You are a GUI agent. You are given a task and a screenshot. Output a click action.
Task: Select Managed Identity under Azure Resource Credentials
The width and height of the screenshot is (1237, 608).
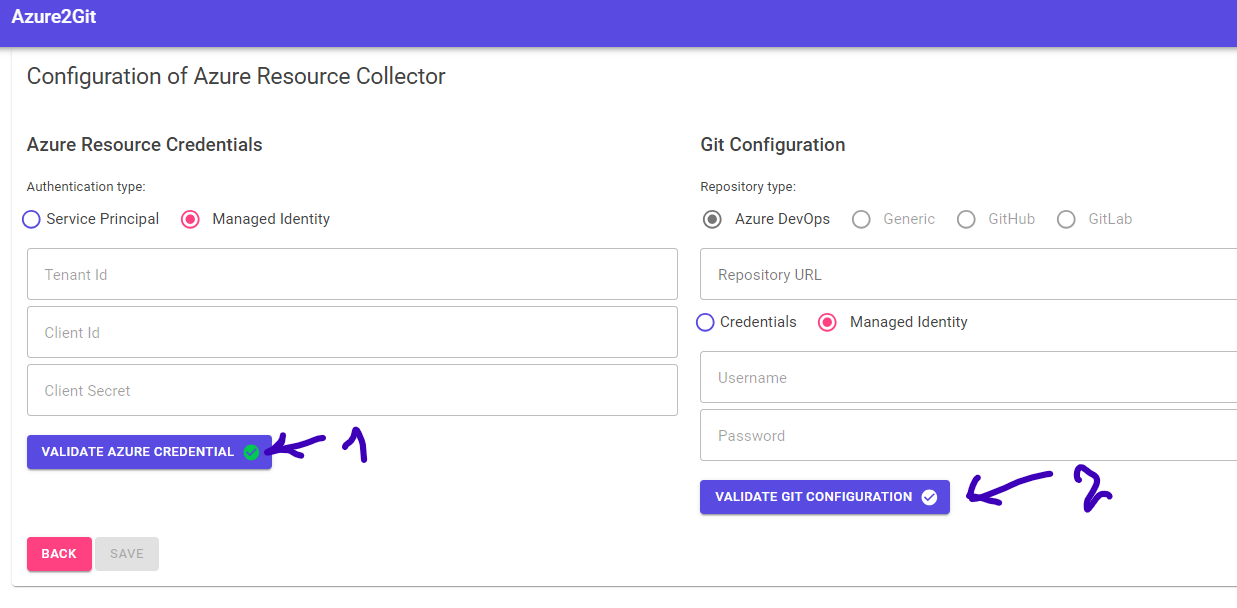pos(191,219)
